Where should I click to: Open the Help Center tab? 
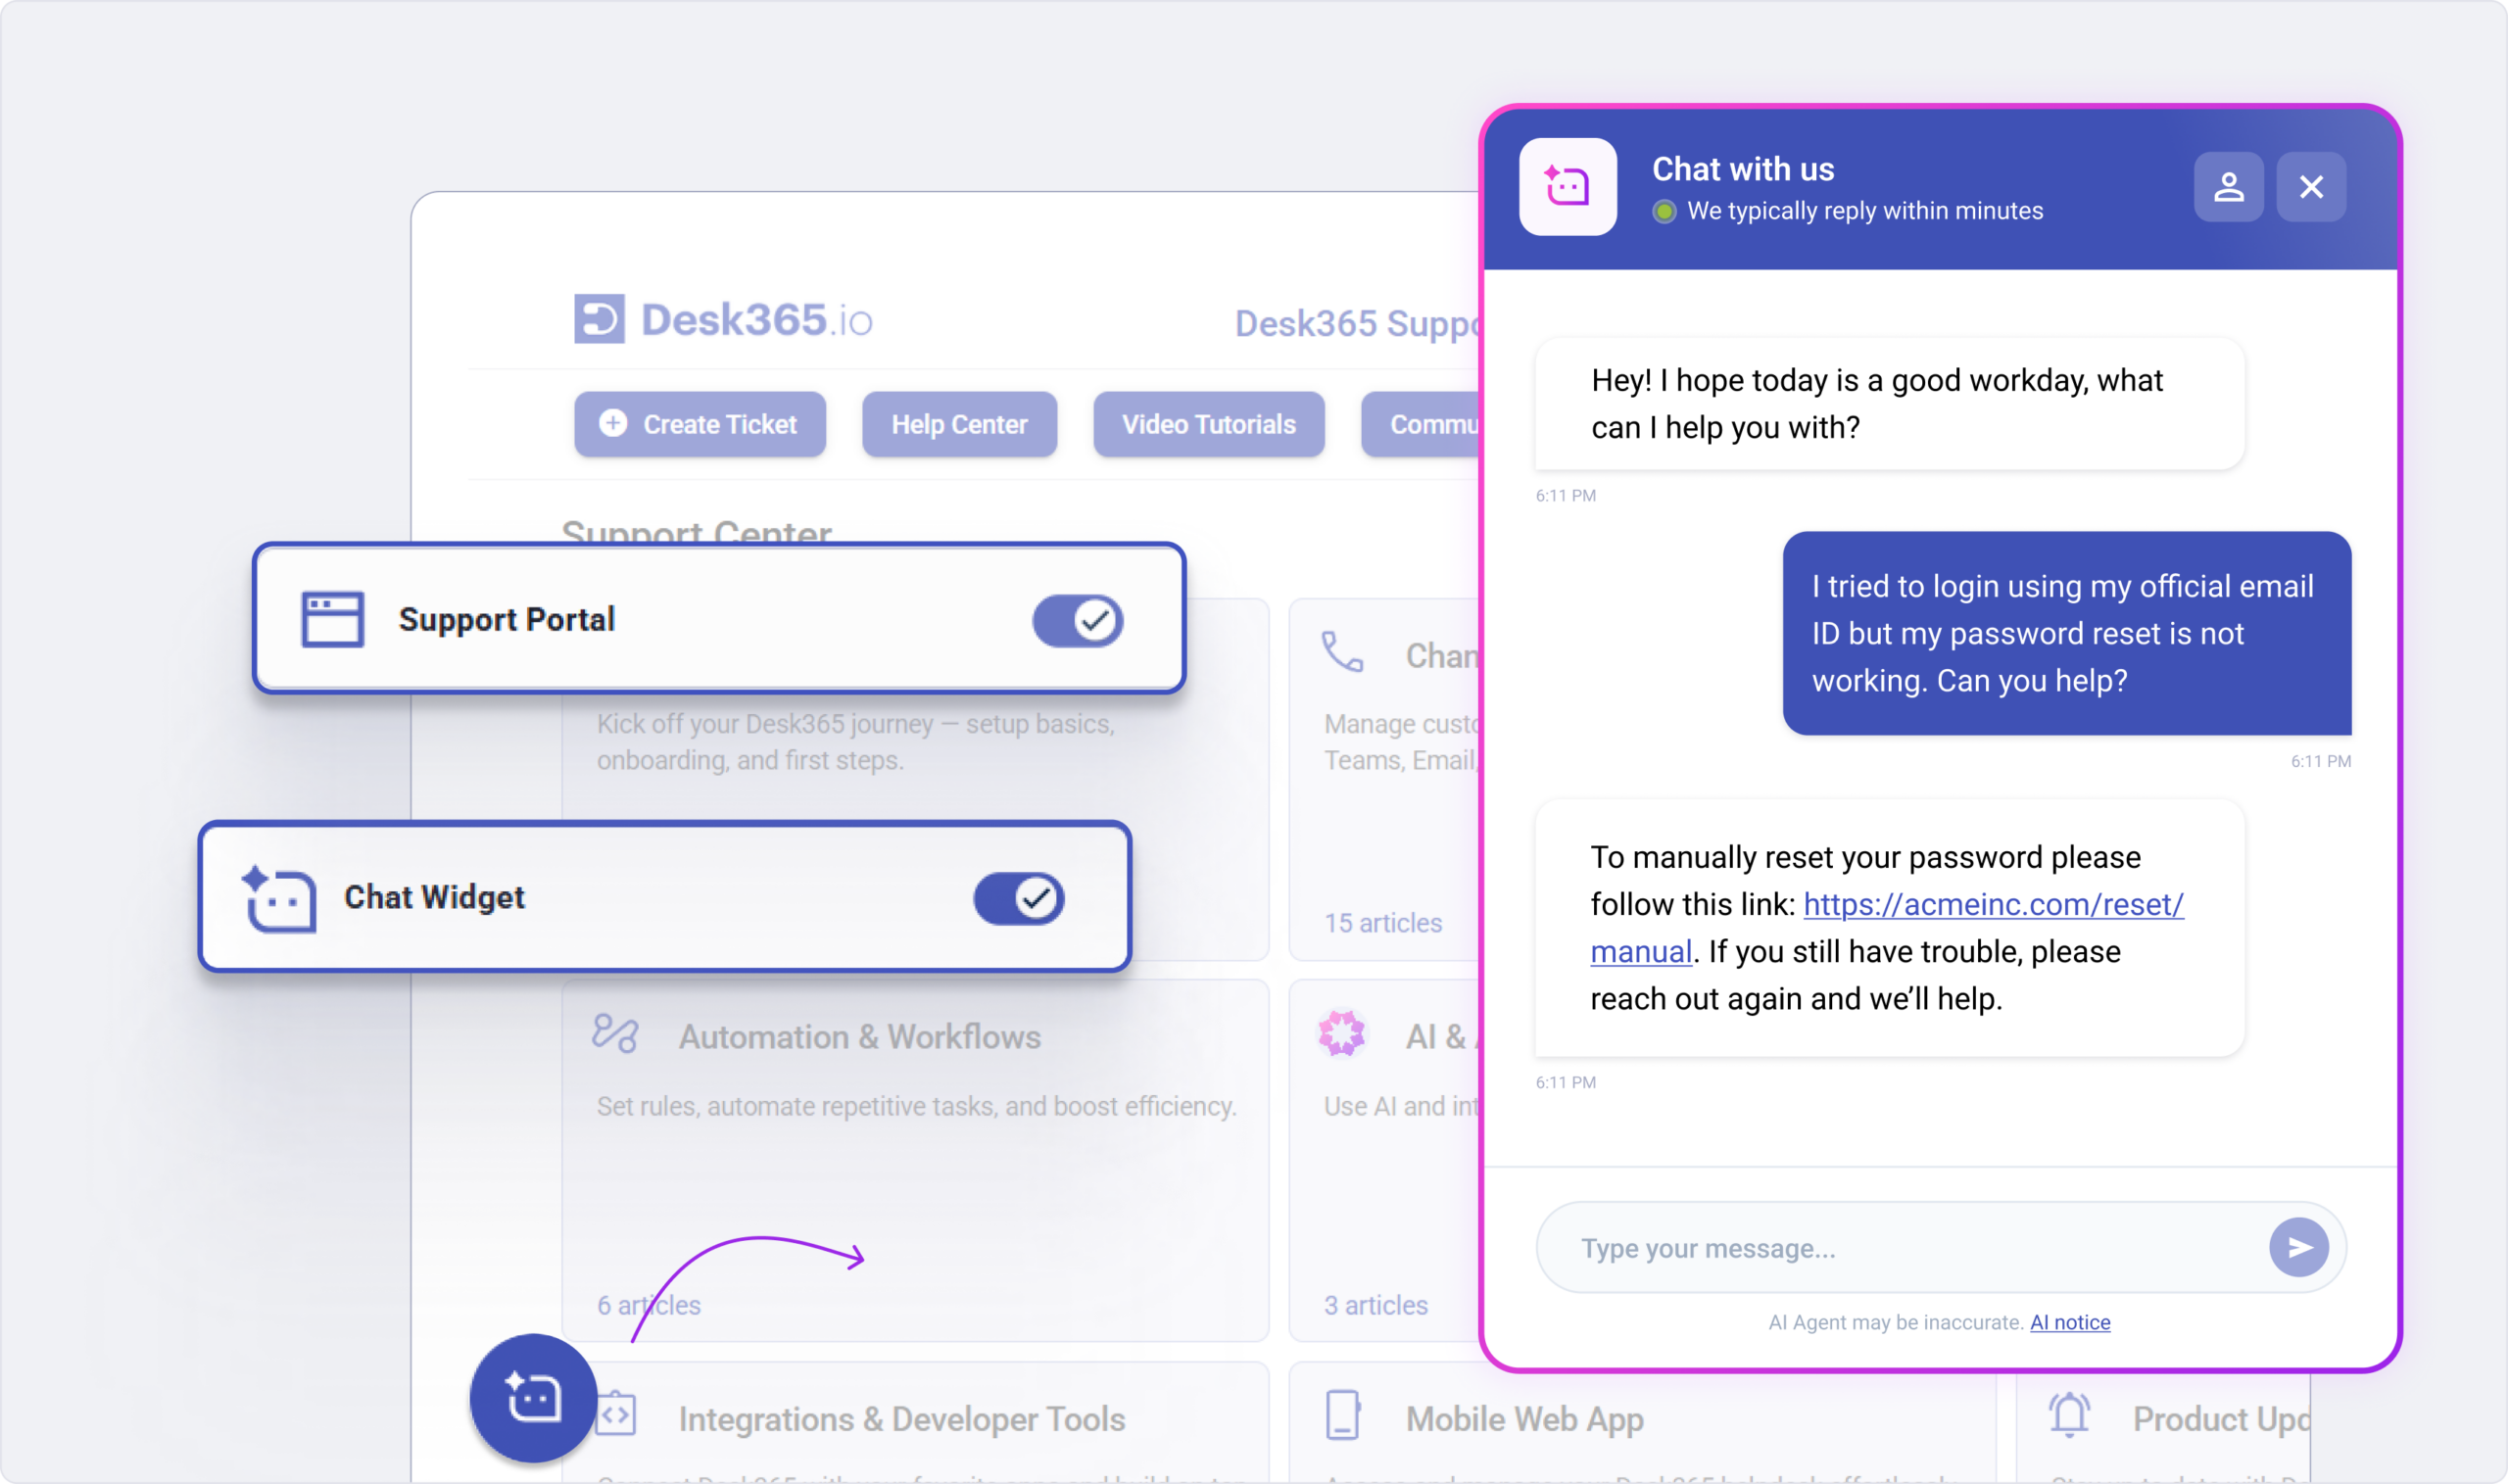959,424
